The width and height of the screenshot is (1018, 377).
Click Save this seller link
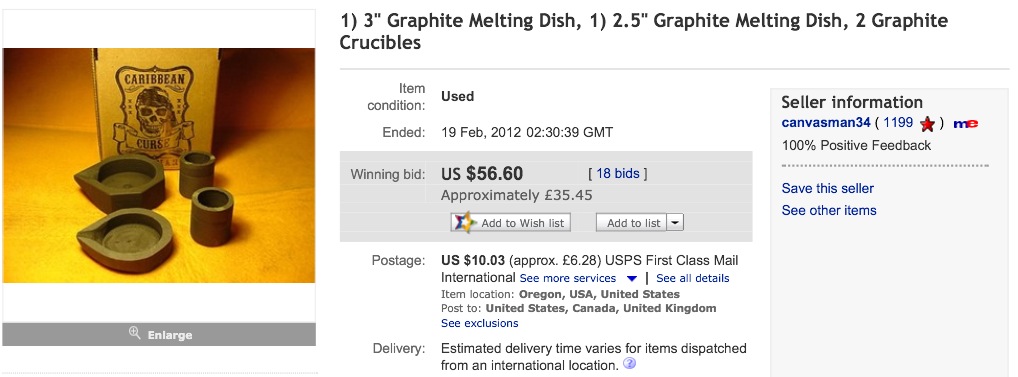tap(828, 188)
